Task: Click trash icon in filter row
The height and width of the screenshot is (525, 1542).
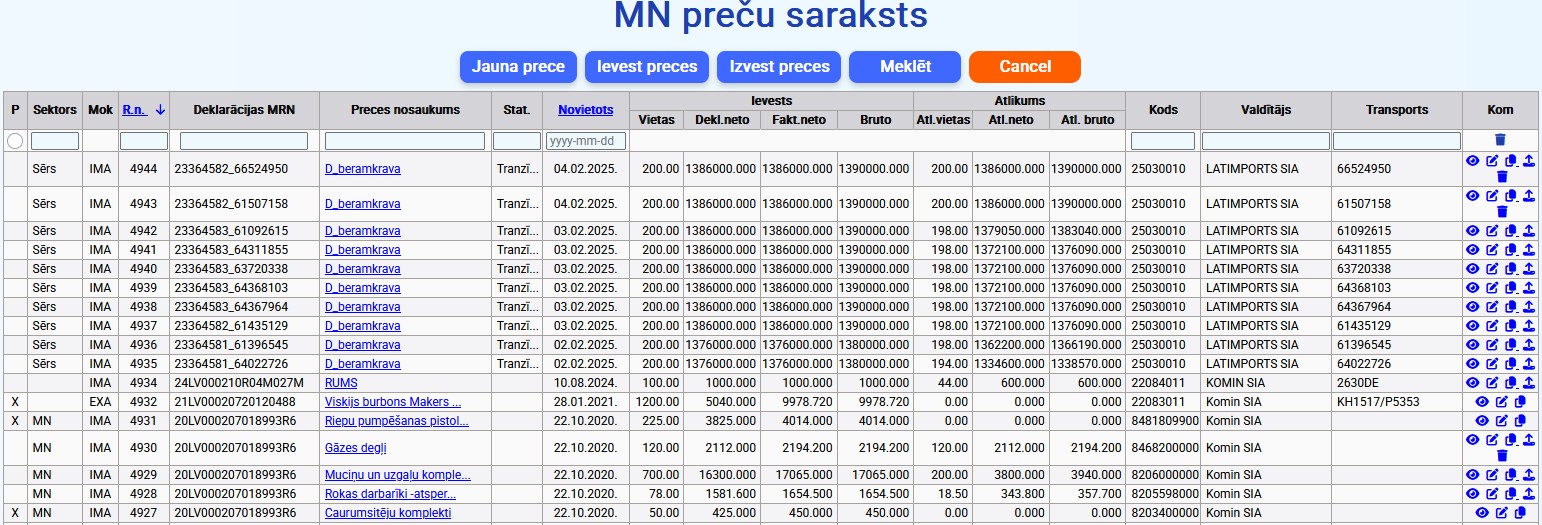Action: coord(1500,140)
